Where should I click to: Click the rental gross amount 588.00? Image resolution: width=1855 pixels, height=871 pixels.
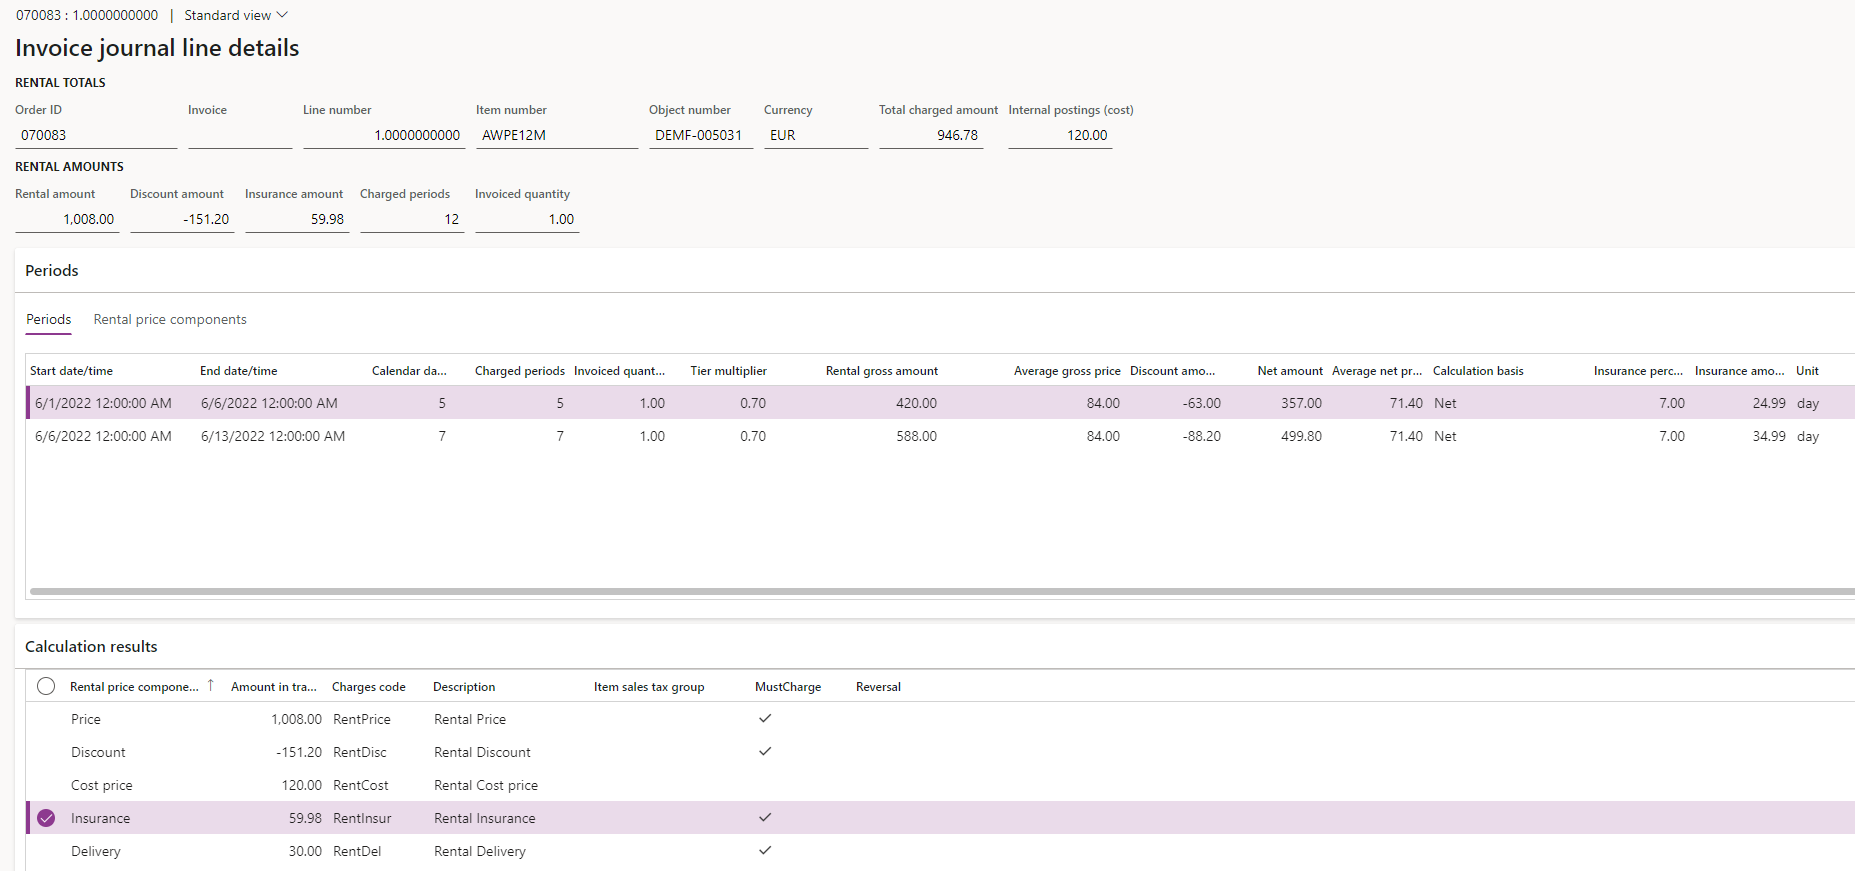pos(916,436)
